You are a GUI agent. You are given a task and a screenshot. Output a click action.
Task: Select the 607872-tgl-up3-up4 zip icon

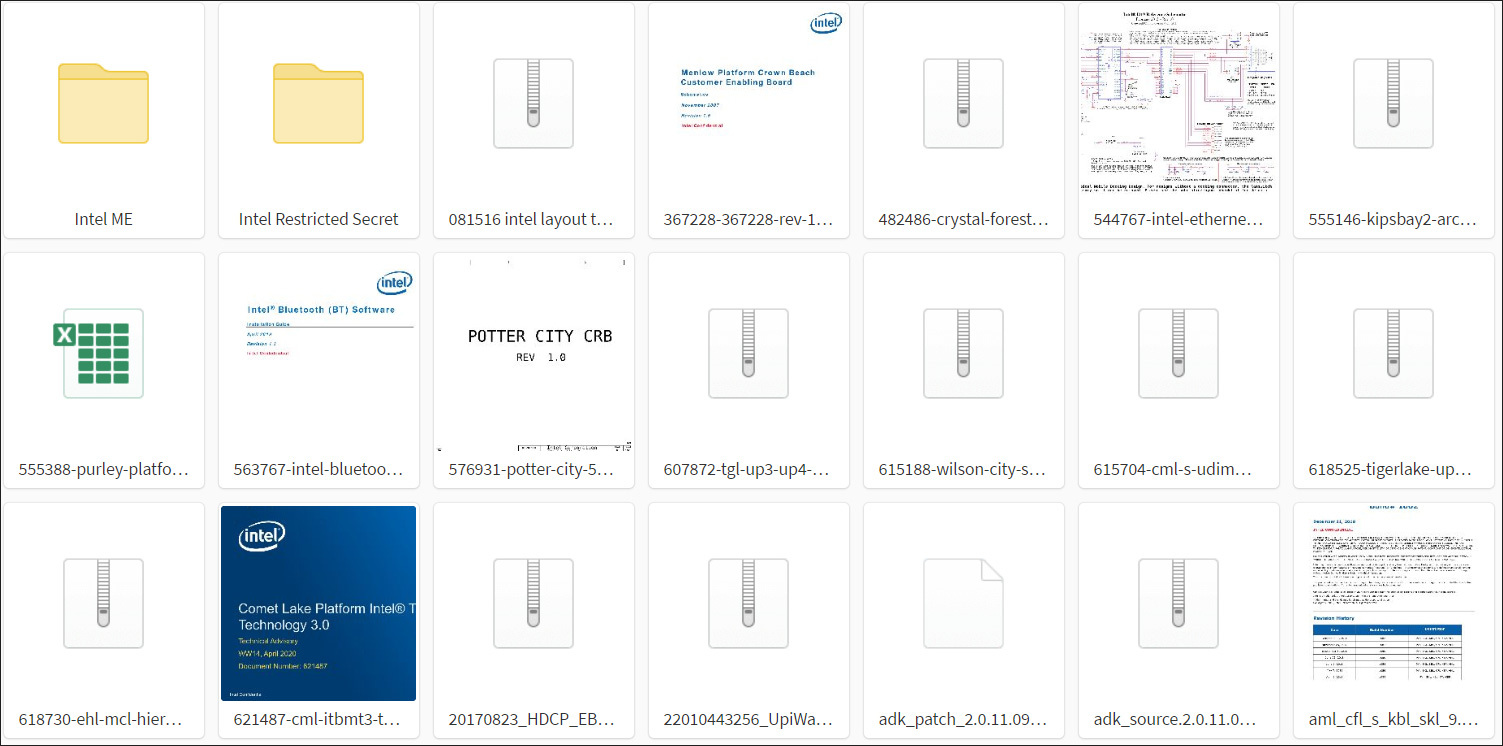click(x=748, y=353)
